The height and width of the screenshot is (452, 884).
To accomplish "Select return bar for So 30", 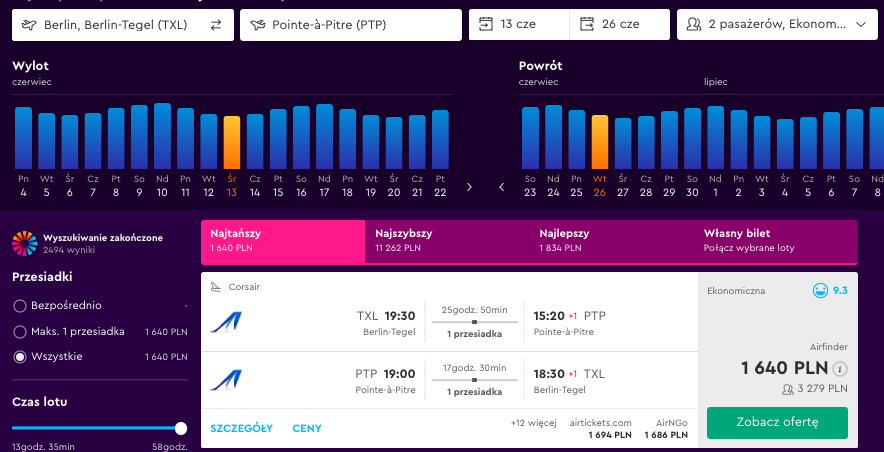I will [x=692, y=139].
